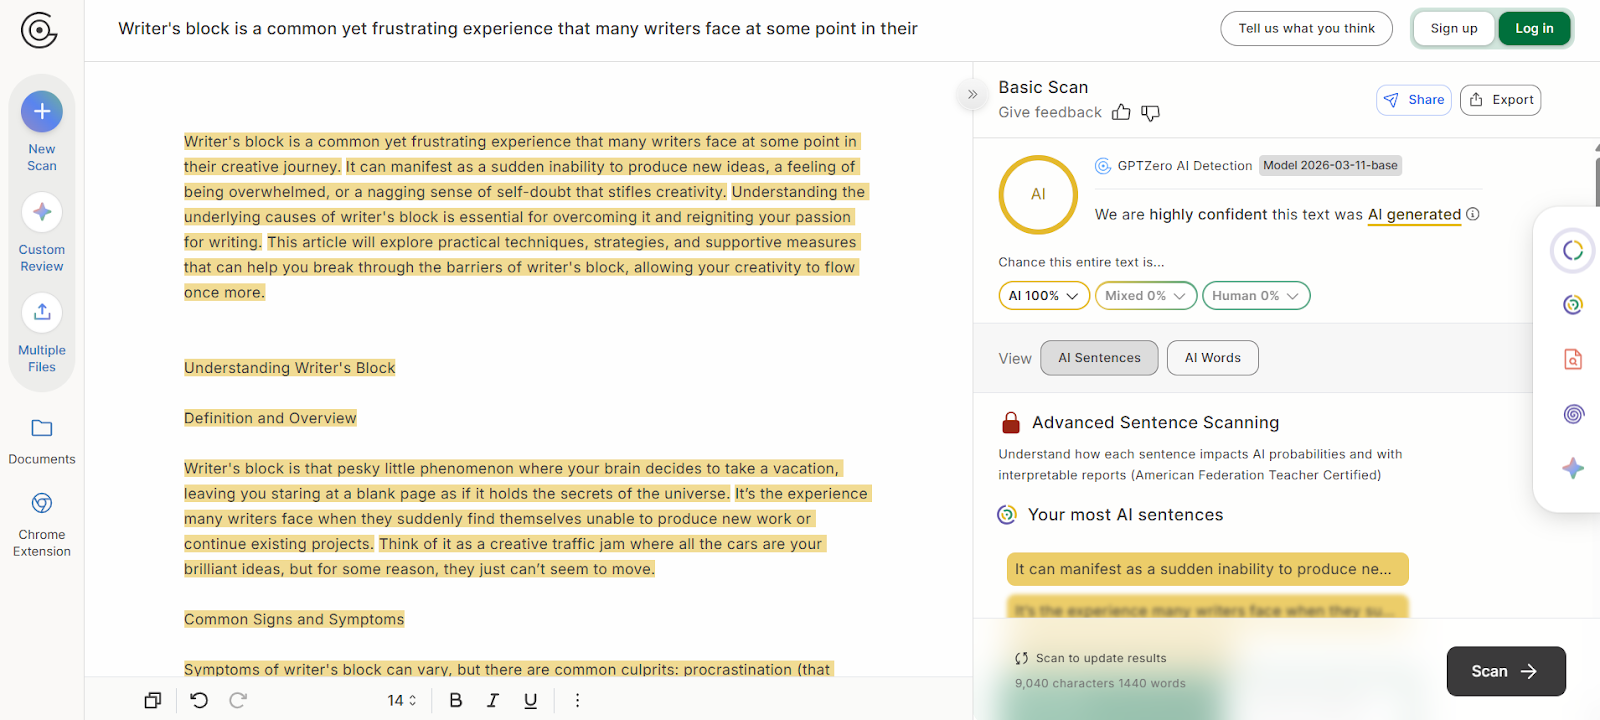1600x720 pixels.
Task: Click the loading circle icon in right sidebar
Action: pyautogui.click(x=1573, y=250)
